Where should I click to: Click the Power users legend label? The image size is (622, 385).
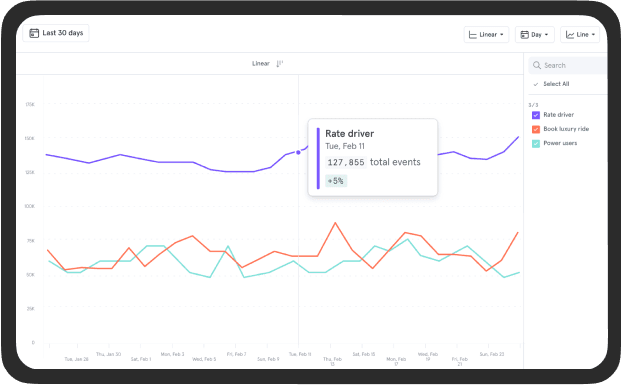[560, 143]
